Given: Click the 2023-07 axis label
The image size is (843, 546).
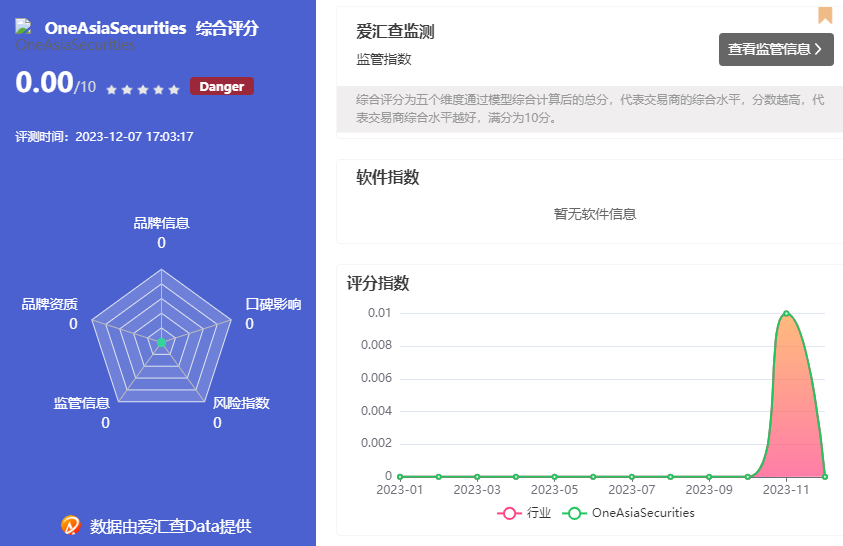Looking at the screenshot, I should click(x=632, y=490).
